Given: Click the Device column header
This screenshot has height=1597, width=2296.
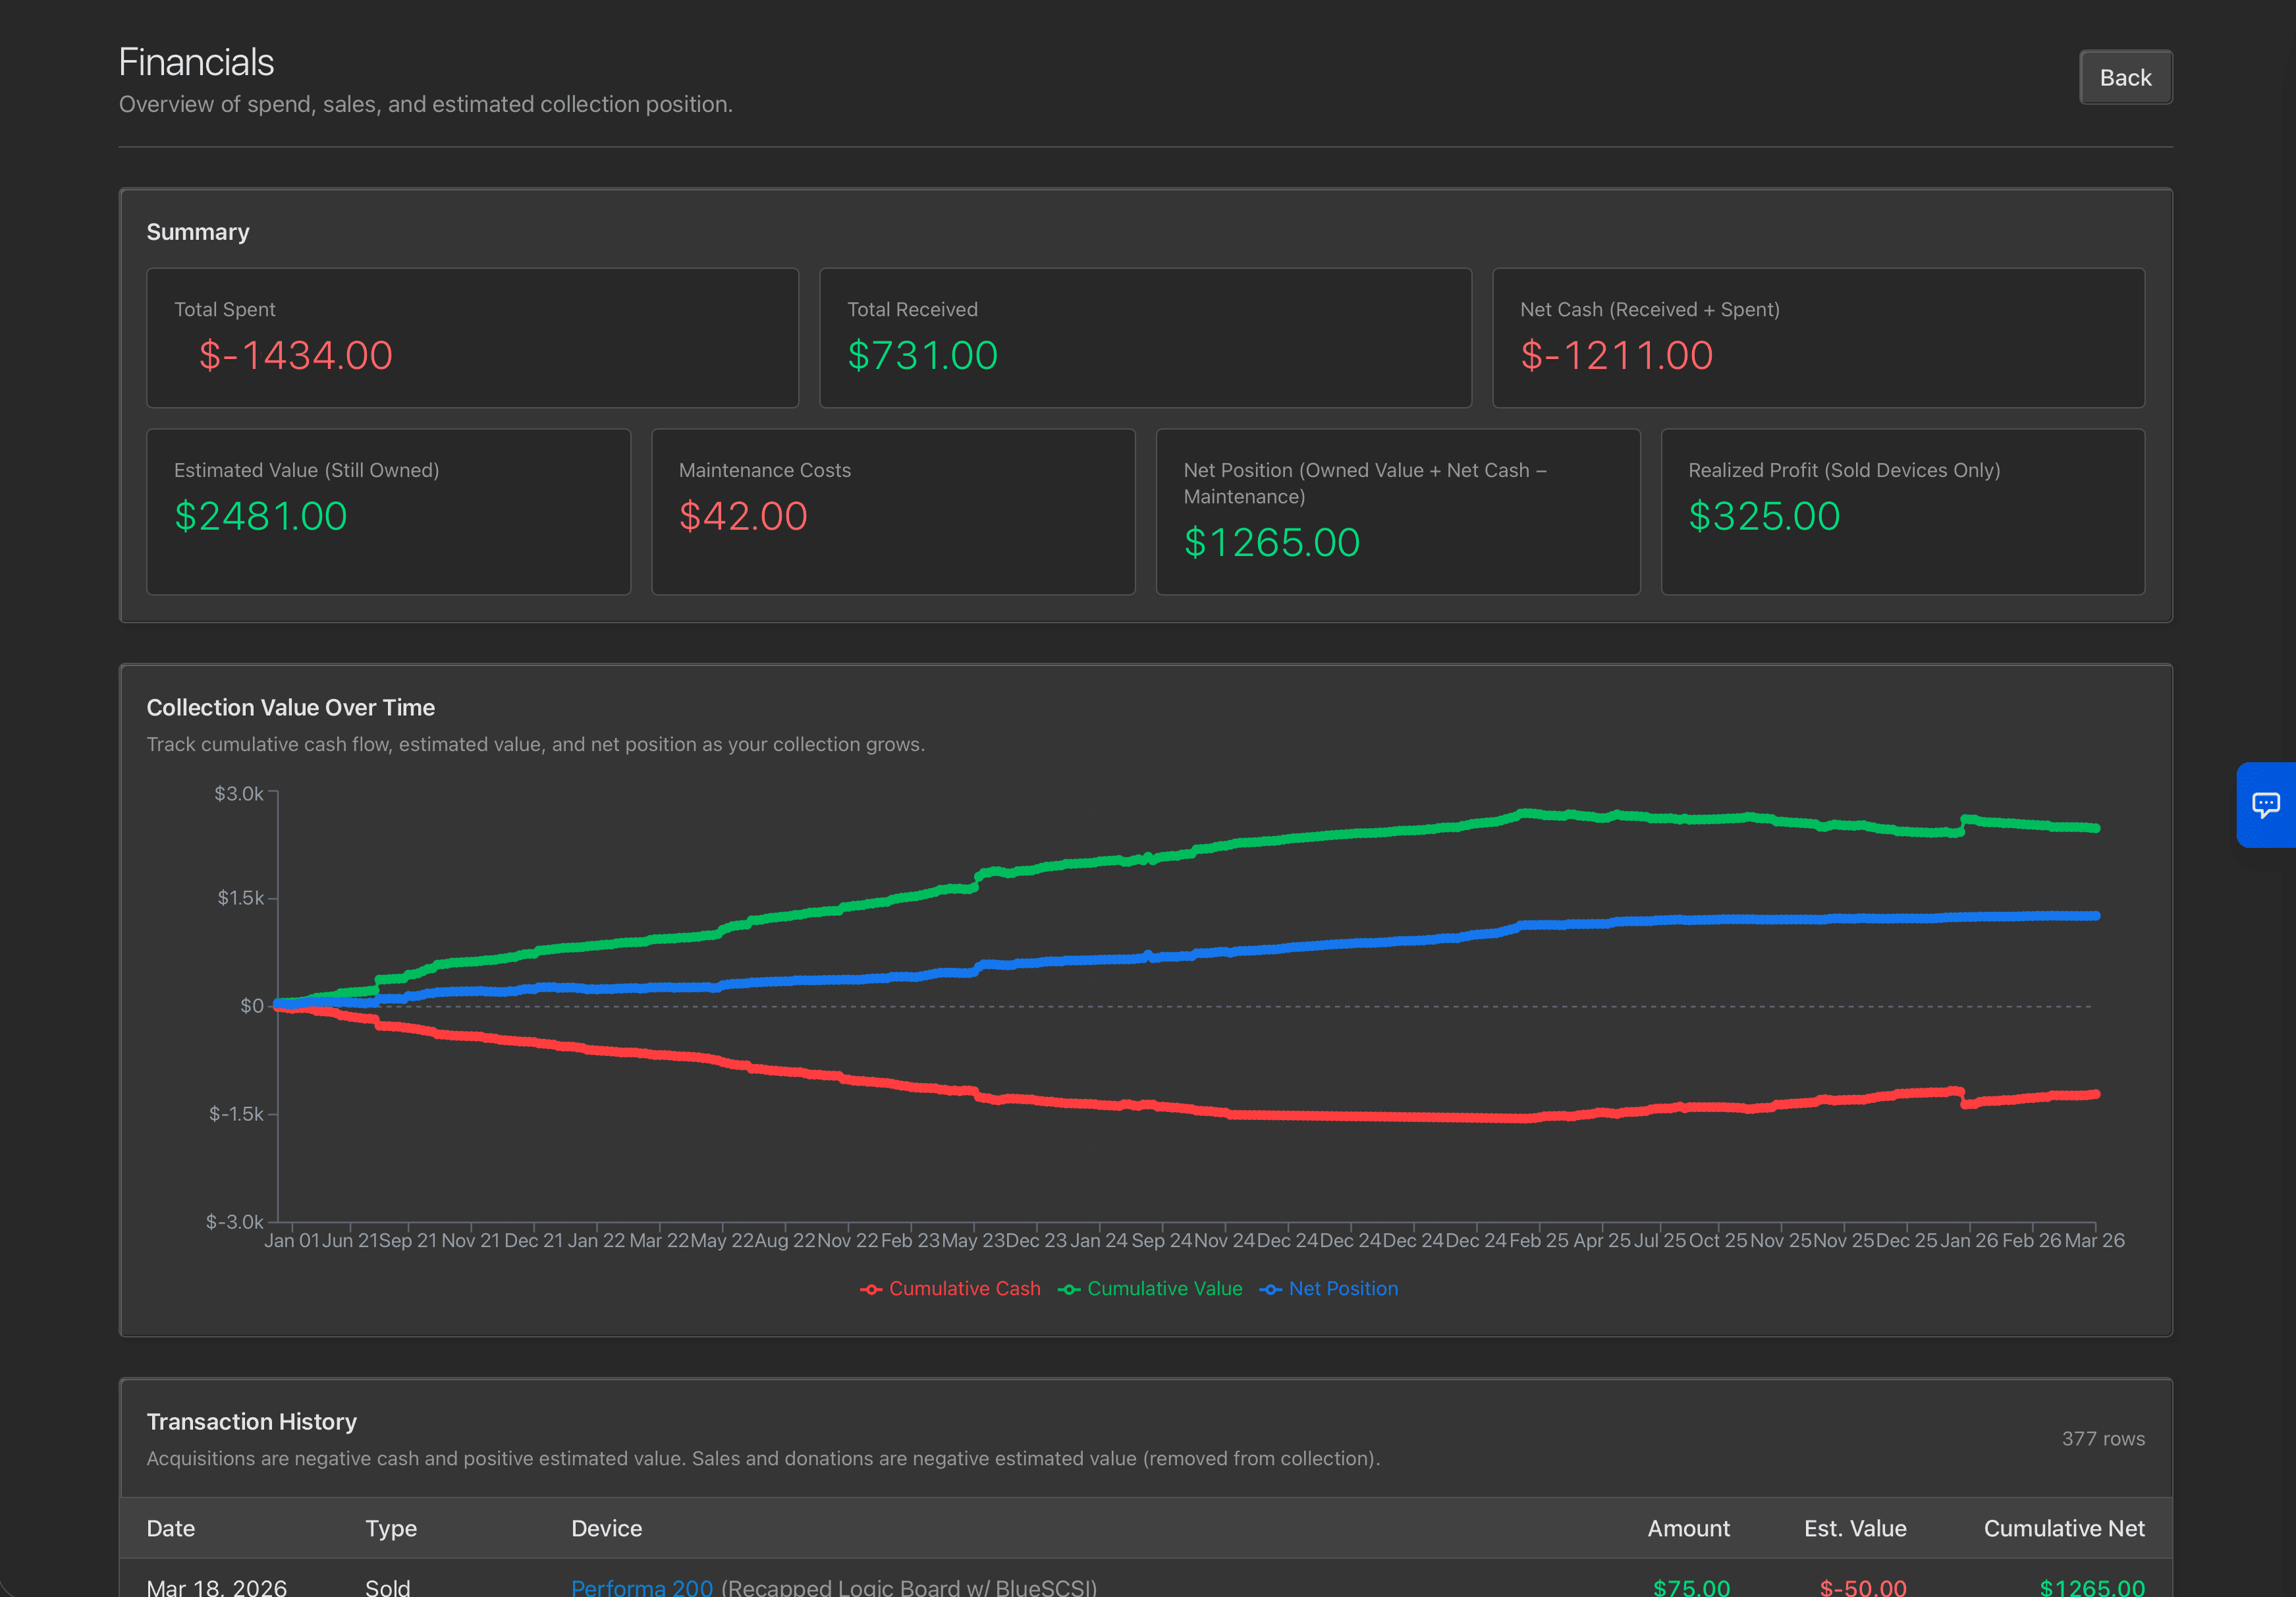Looking at the screenshot, I should pos(606,1528).
